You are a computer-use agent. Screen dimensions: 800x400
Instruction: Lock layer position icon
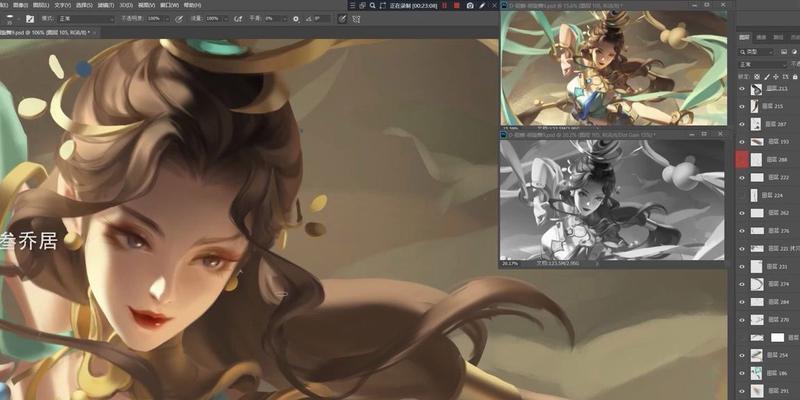(776, 77)
